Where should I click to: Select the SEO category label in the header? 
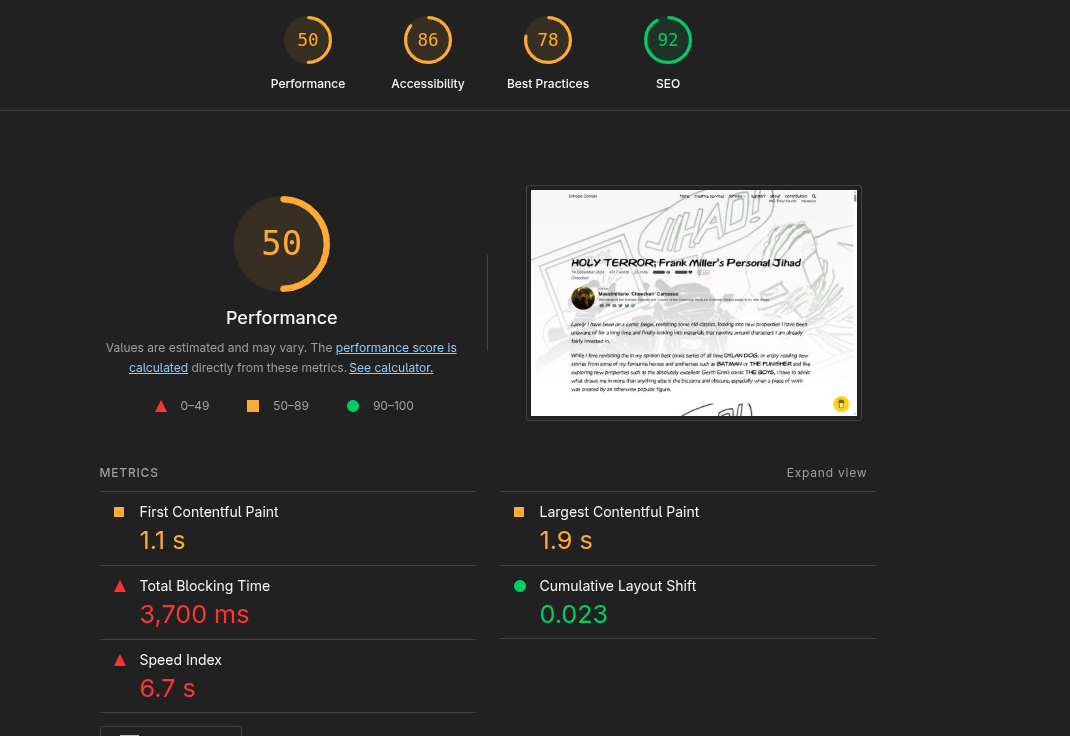(x=668, y=84)
